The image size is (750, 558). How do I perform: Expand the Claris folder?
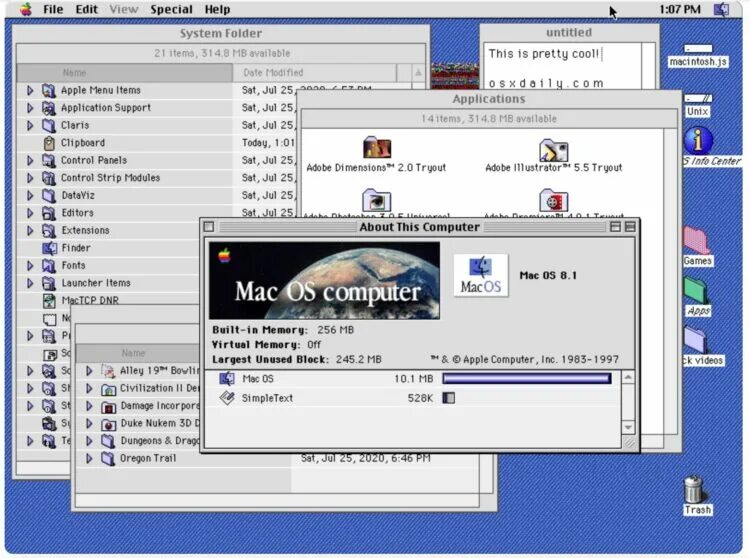click(x=30, y=125)
